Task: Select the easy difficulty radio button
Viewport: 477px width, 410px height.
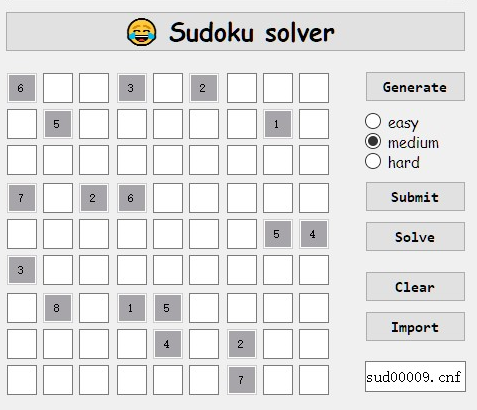Action: click(x=373, y=121)
